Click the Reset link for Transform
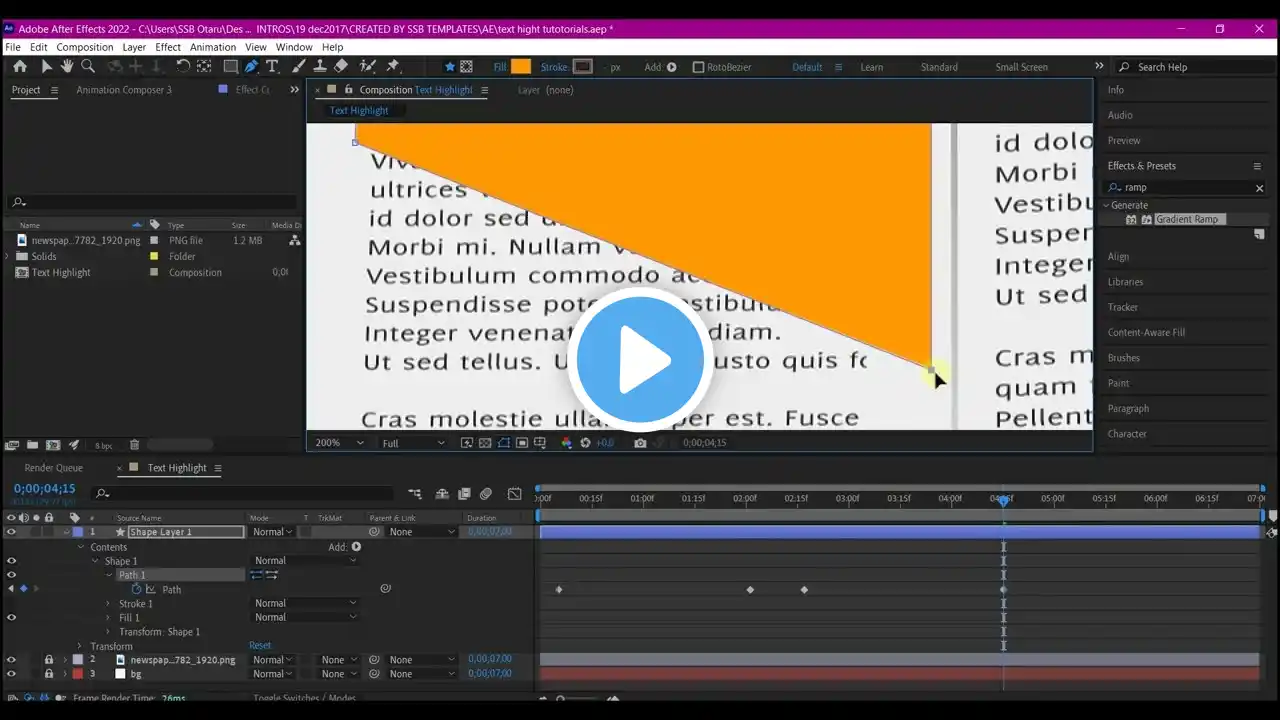This screenshot has height=720, width=1280. (x=260, y=646)
